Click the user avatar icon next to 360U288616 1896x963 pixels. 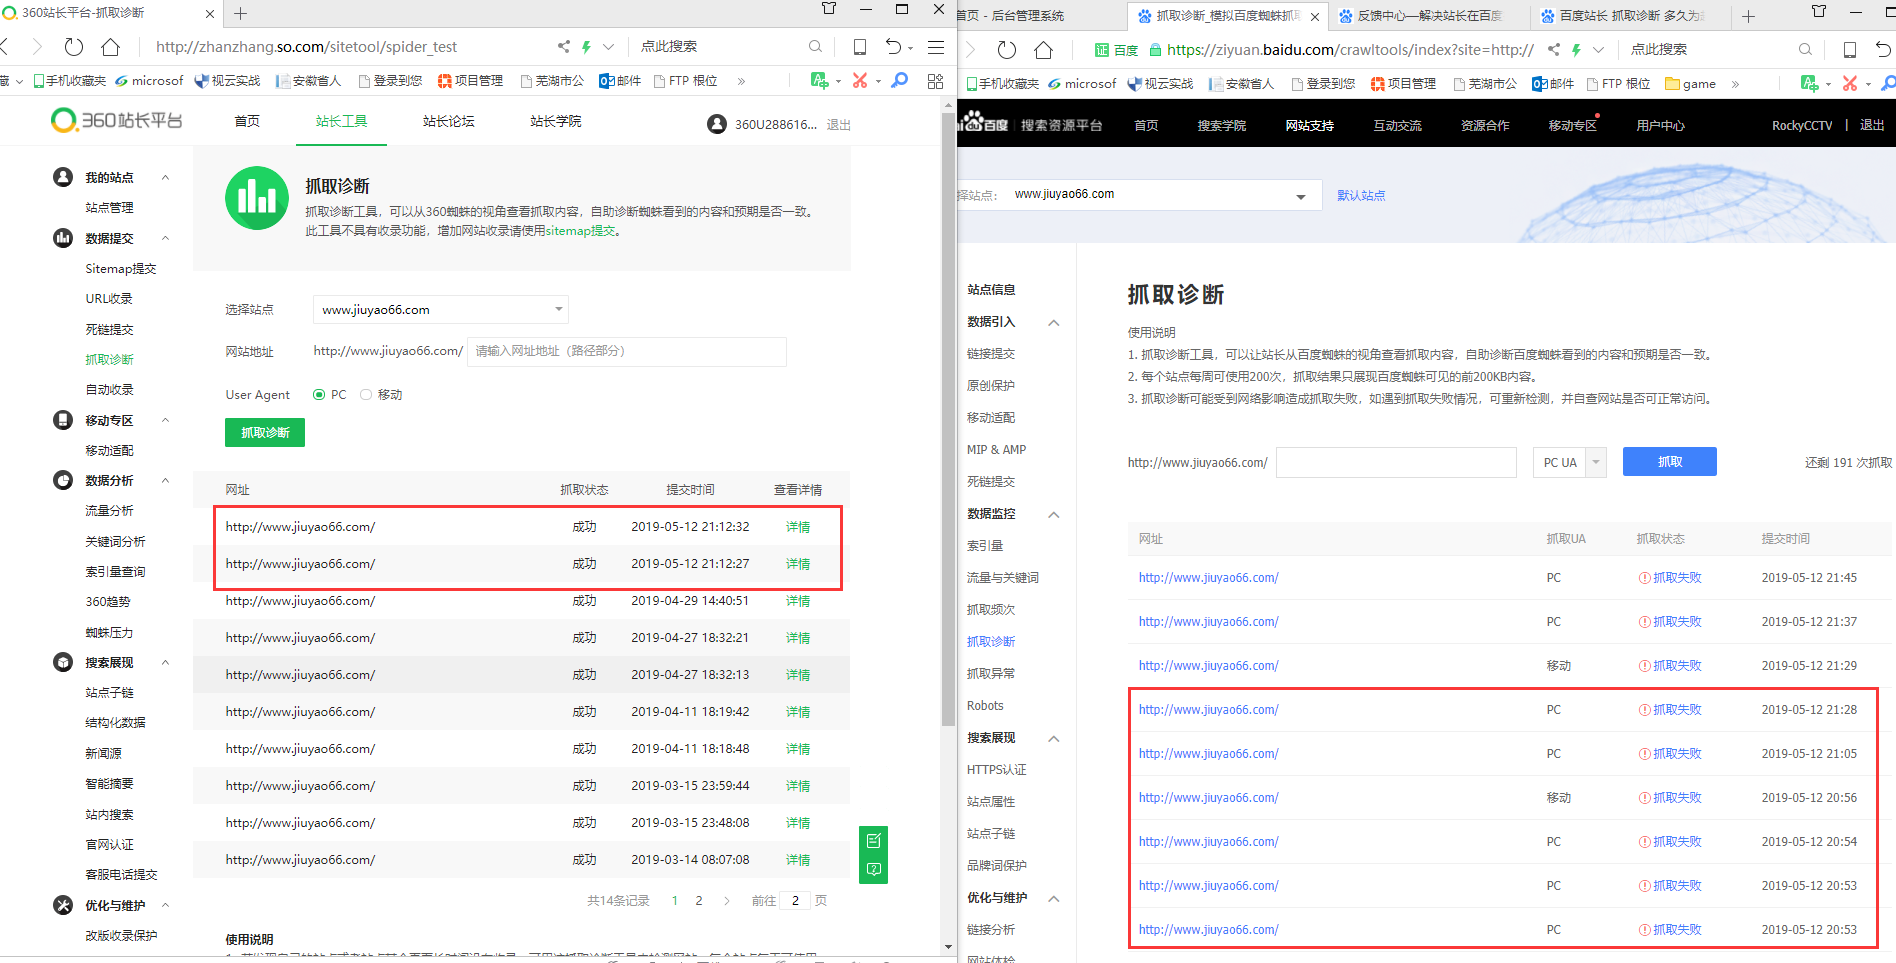[x=717, y=124]
